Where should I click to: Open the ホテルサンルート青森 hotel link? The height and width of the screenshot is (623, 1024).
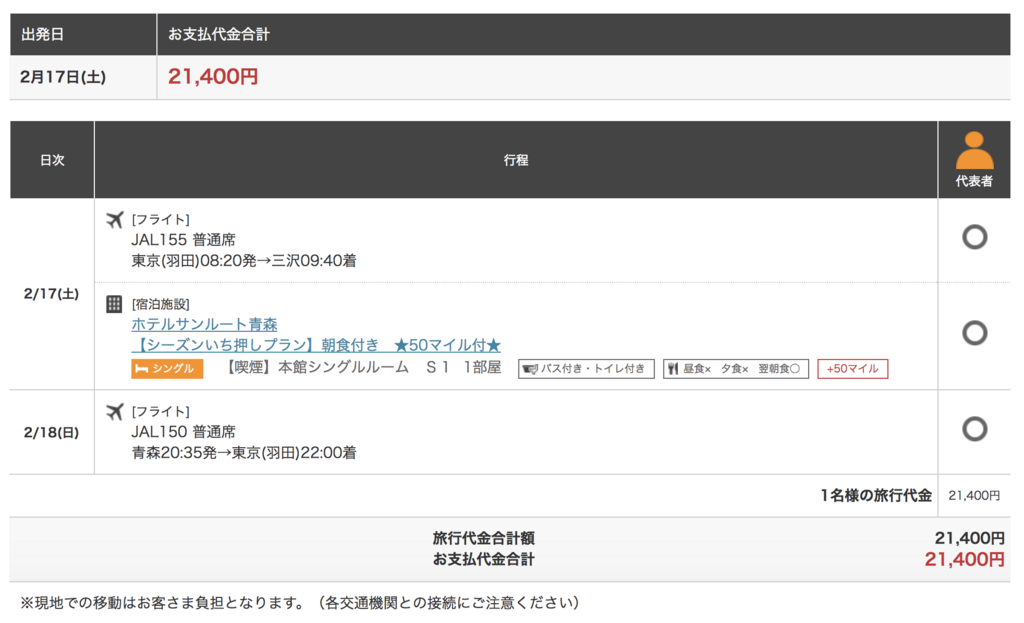pos(204,325)
